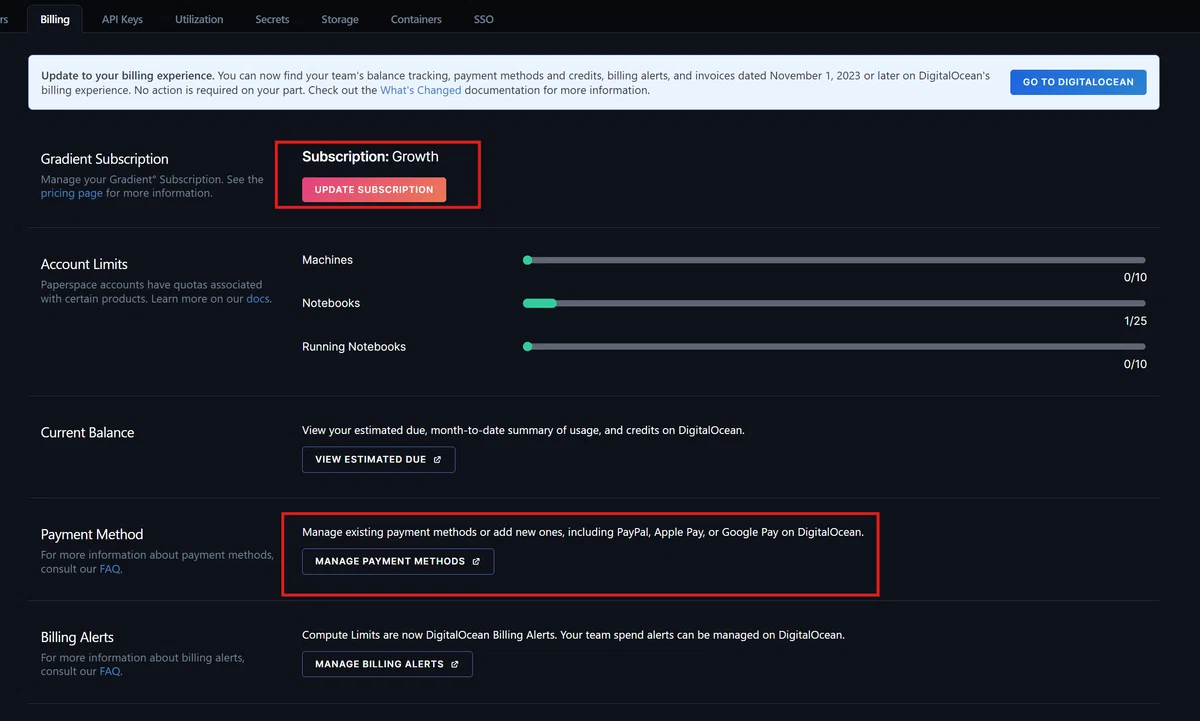
Task: Follow the docs link under Account Limits
Action: (257, 299)
